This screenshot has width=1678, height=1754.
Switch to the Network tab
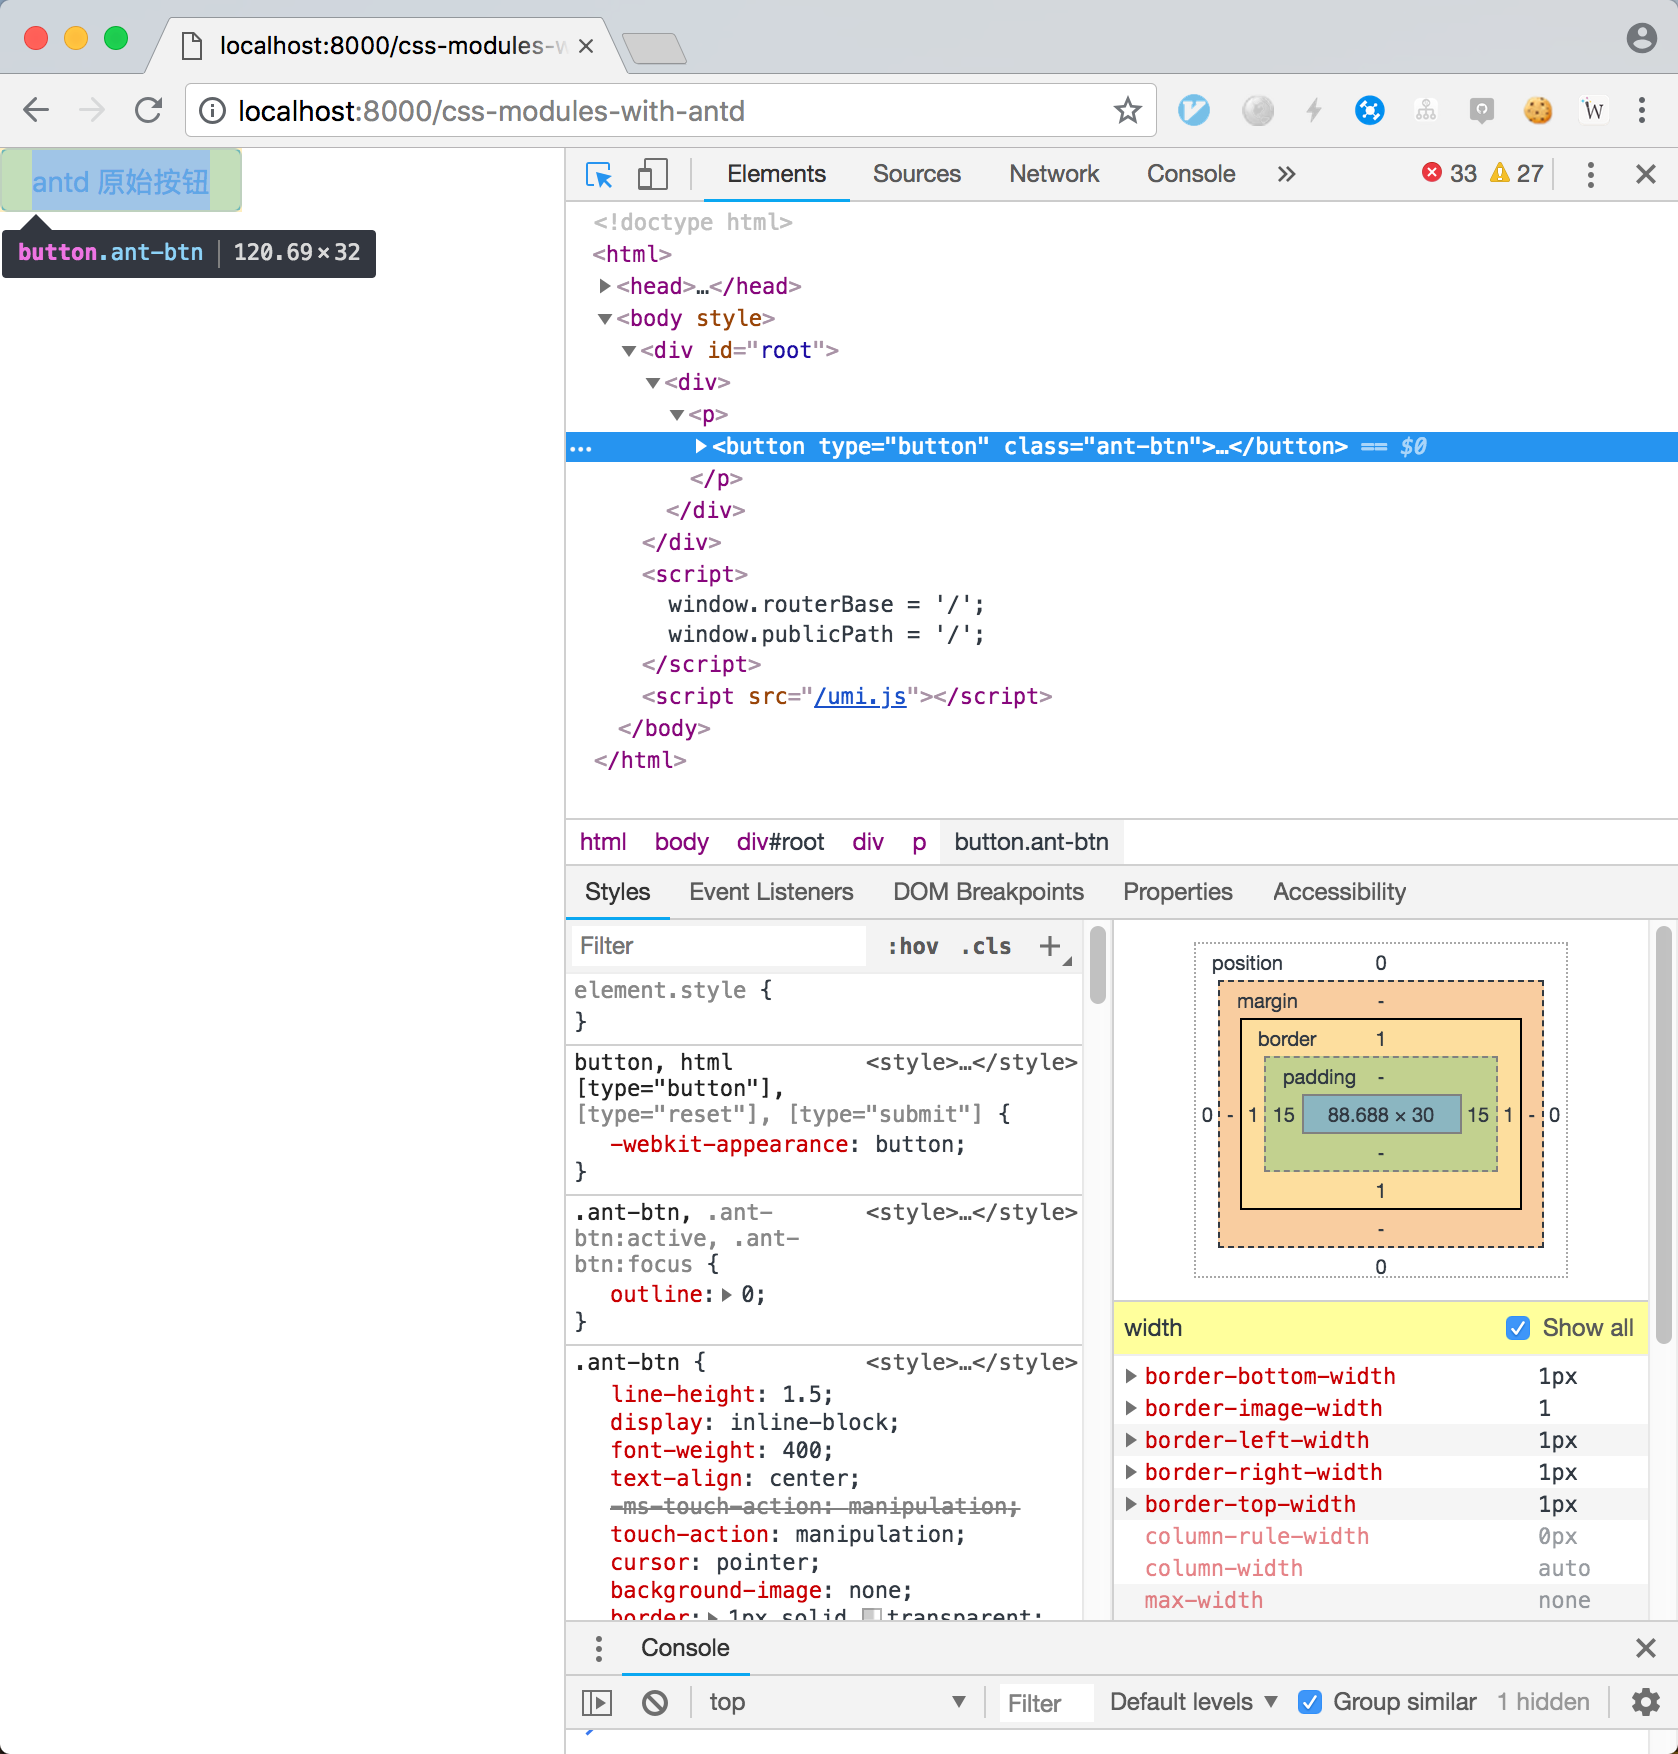pyautogui.click(x=1054, y=174)
